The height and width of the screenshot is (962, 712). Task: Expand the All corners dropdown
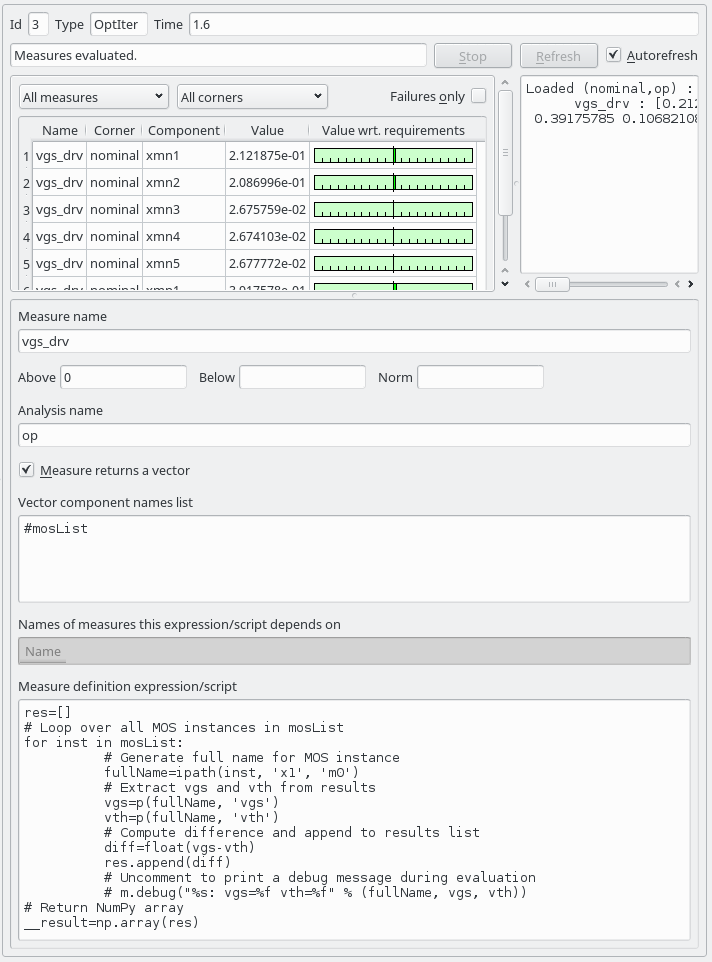[252, 97]
